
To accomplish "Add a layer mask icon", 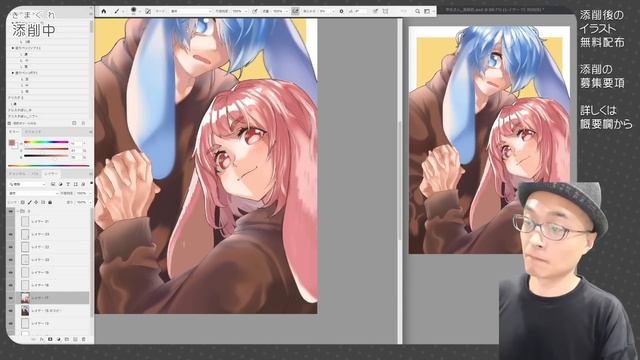I will point(50,339).
